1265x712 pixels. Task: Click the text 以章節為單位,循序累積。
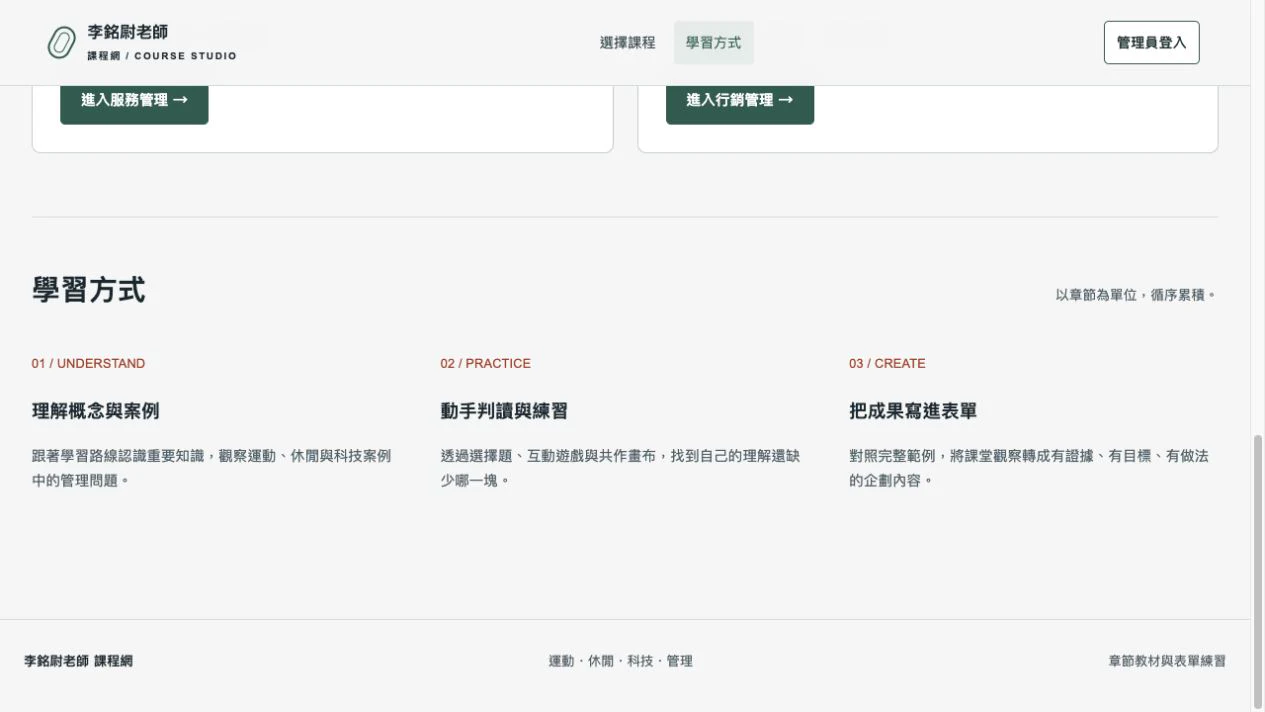point(1136,295)
